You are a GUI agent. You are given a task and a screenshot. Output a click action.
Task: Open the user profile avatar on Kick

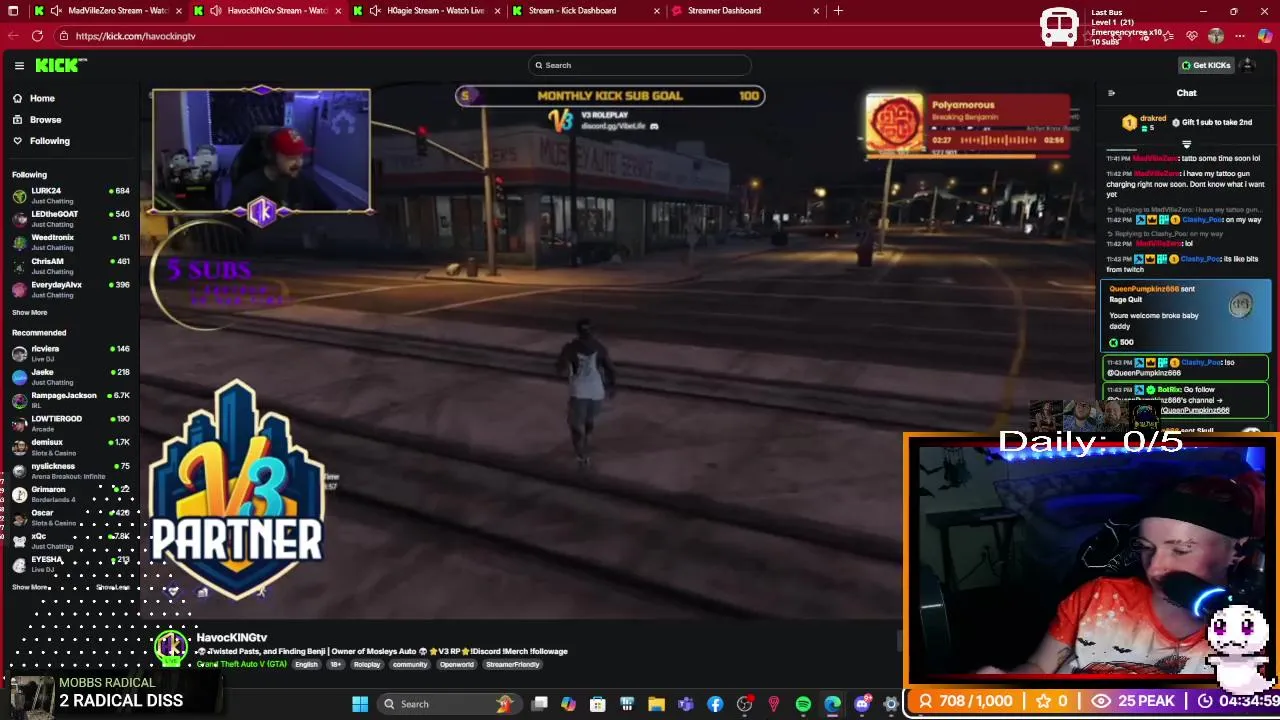tap(1248, 65)
